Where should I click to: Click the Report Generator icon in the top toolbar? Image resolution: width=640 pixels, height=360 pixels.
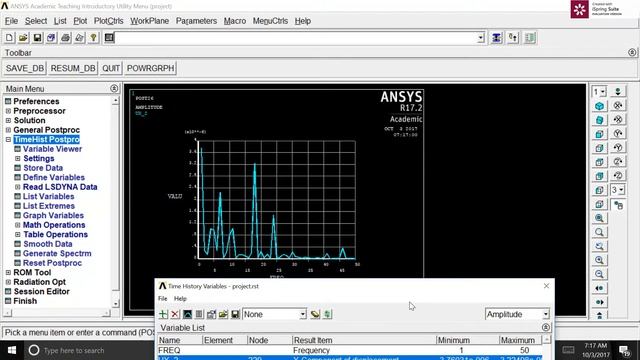coord(79,38)
